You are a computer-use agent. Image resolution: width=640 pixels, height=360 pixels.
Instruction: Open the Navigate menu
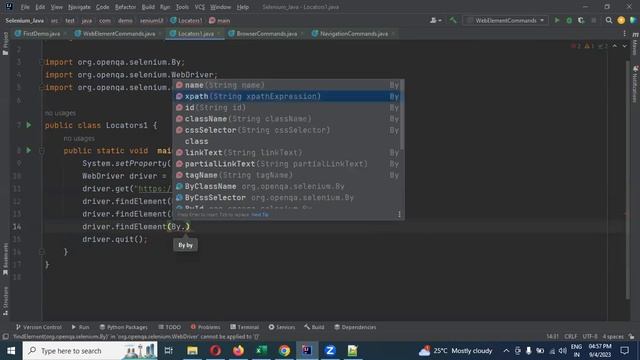[x=79, y=7]
